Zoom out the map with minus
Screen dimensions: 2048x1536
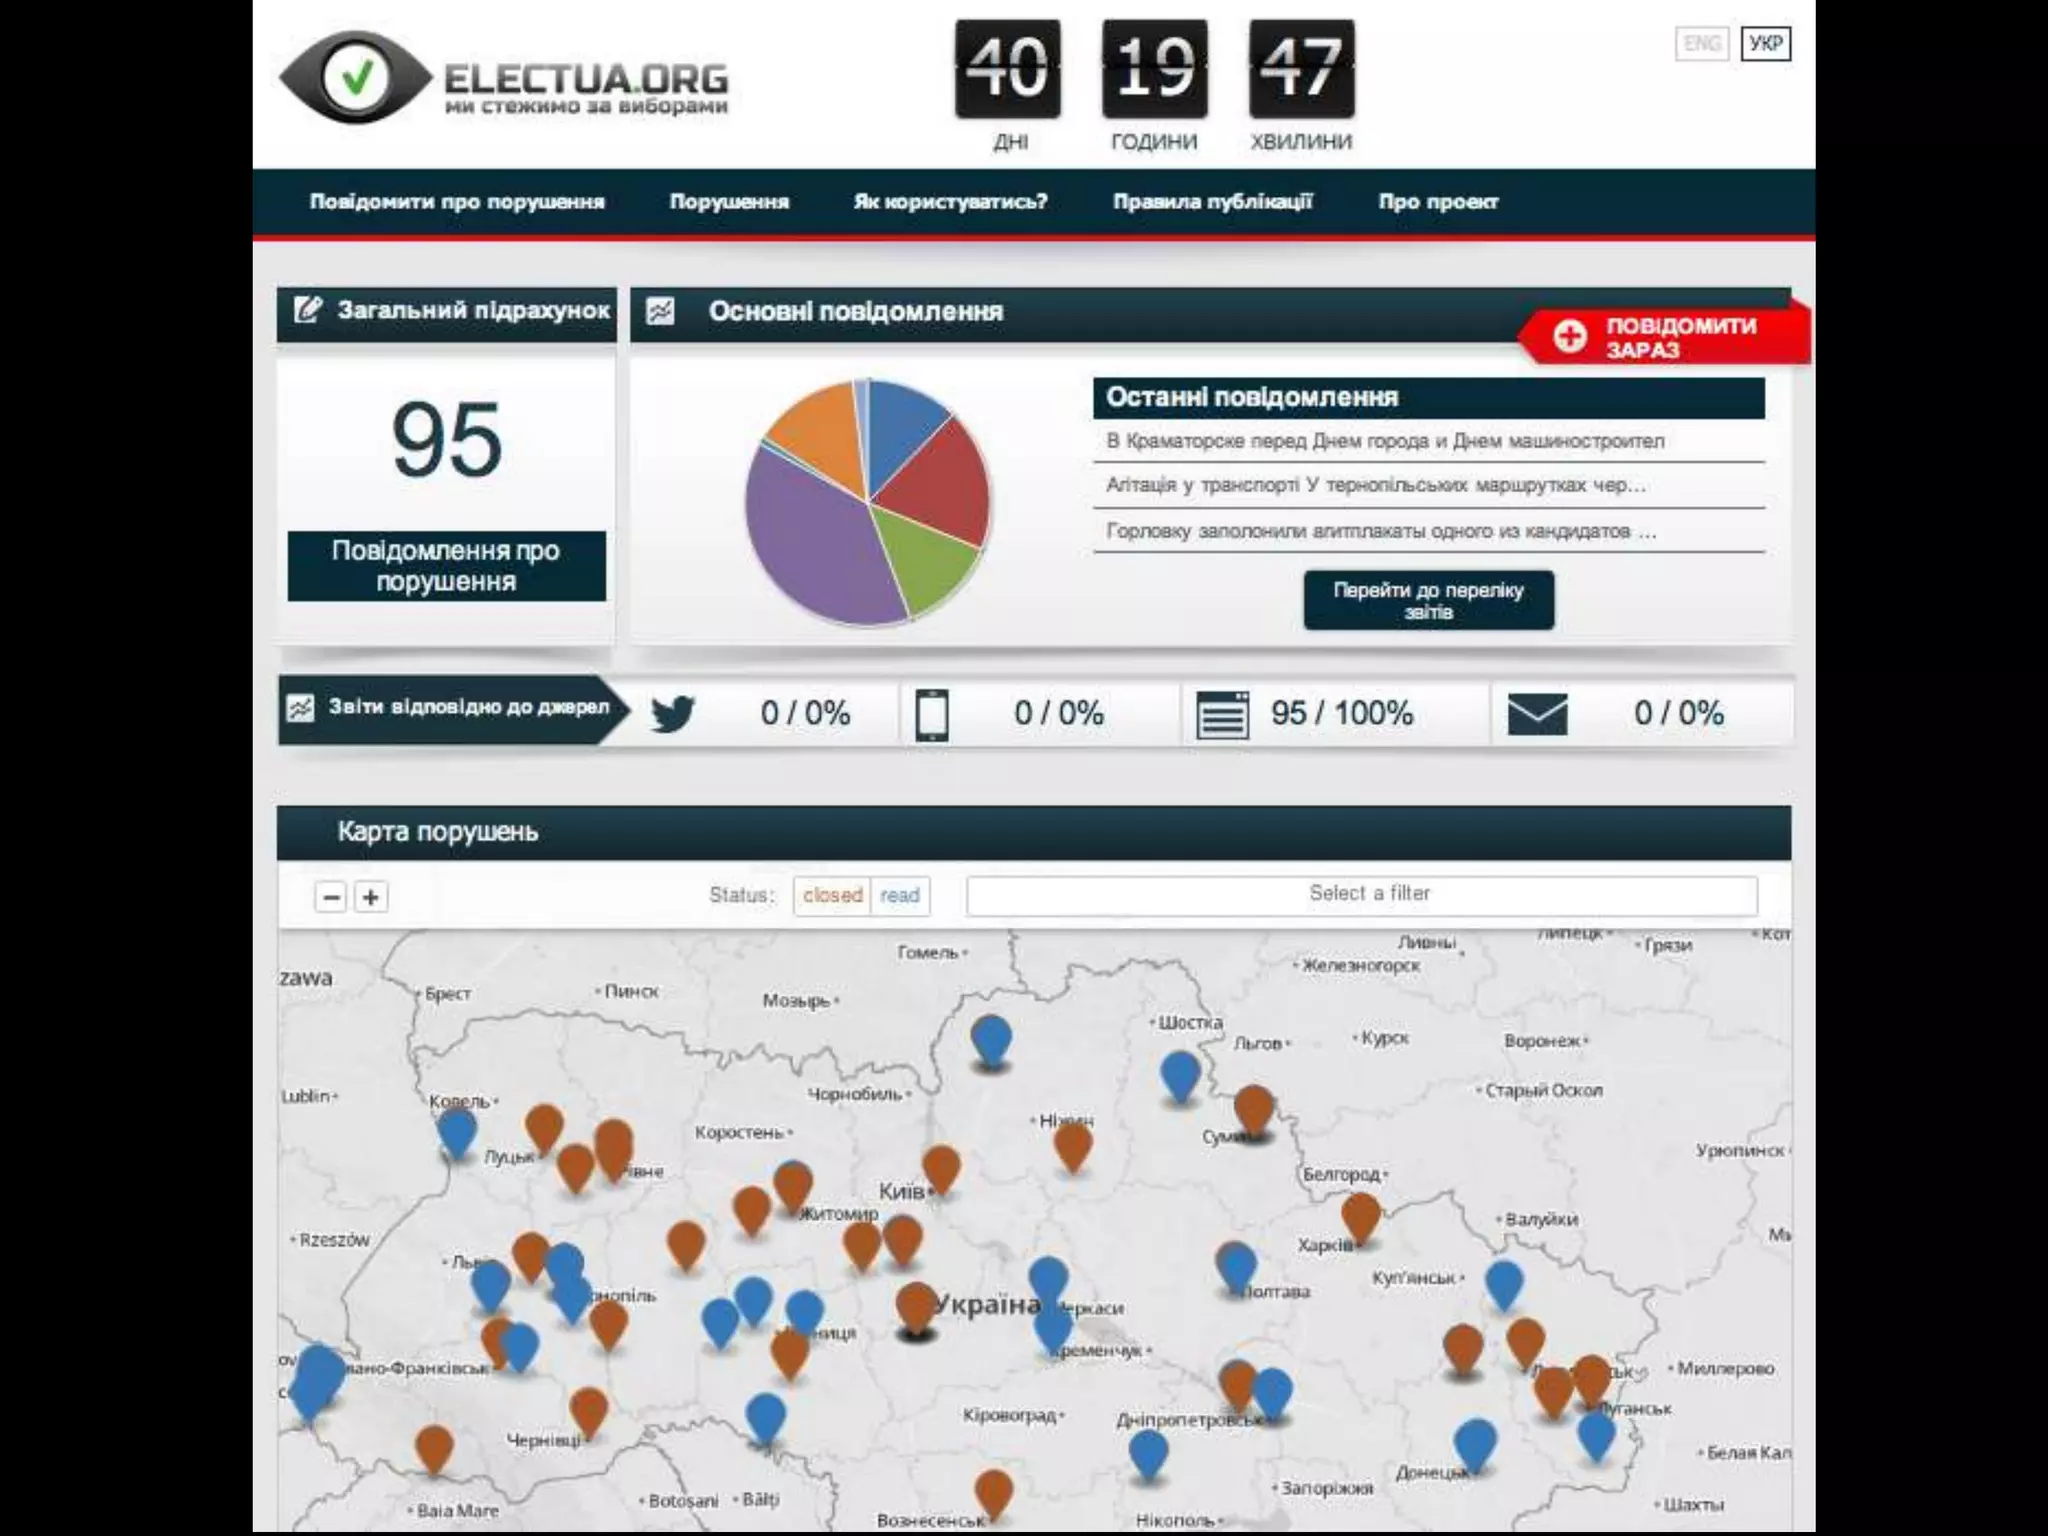click(x=331, y=897)
